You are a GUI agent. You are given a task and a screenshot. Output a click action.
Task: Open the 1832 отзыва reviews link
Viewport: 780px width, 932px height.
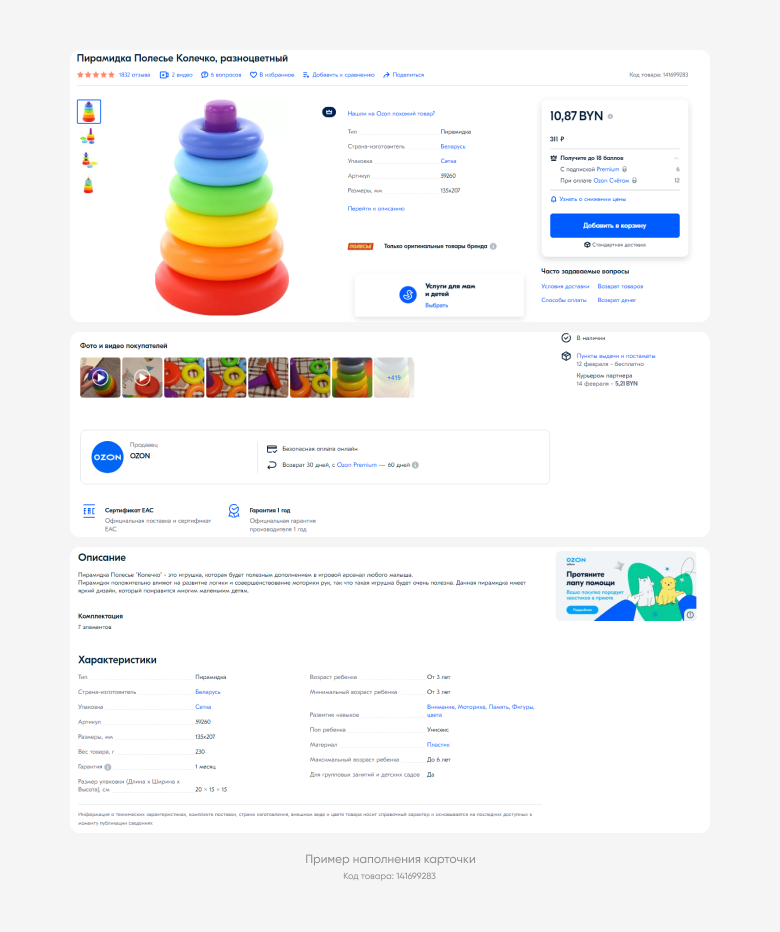point(134,75)
